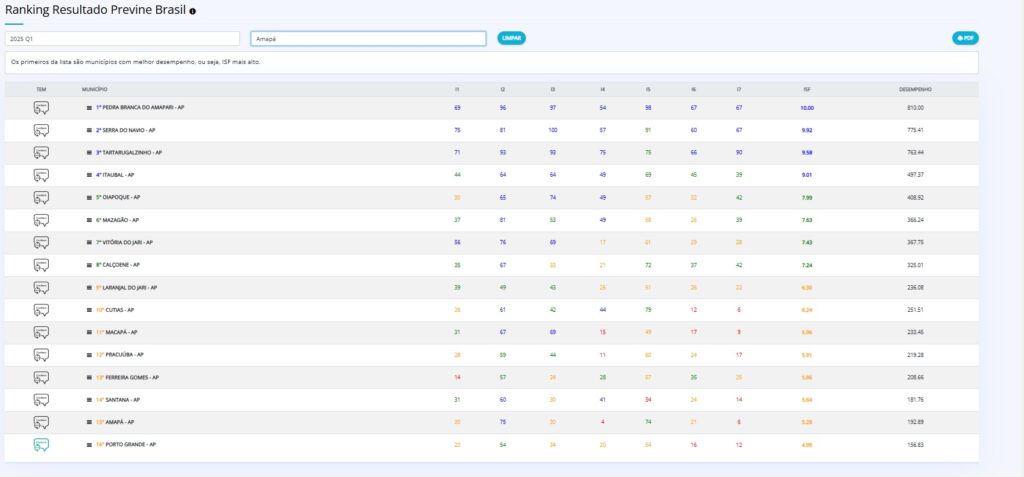
Task: Click the Mazagão - AP municipality name
Action: pyautogui.click(x=118, y=220)
